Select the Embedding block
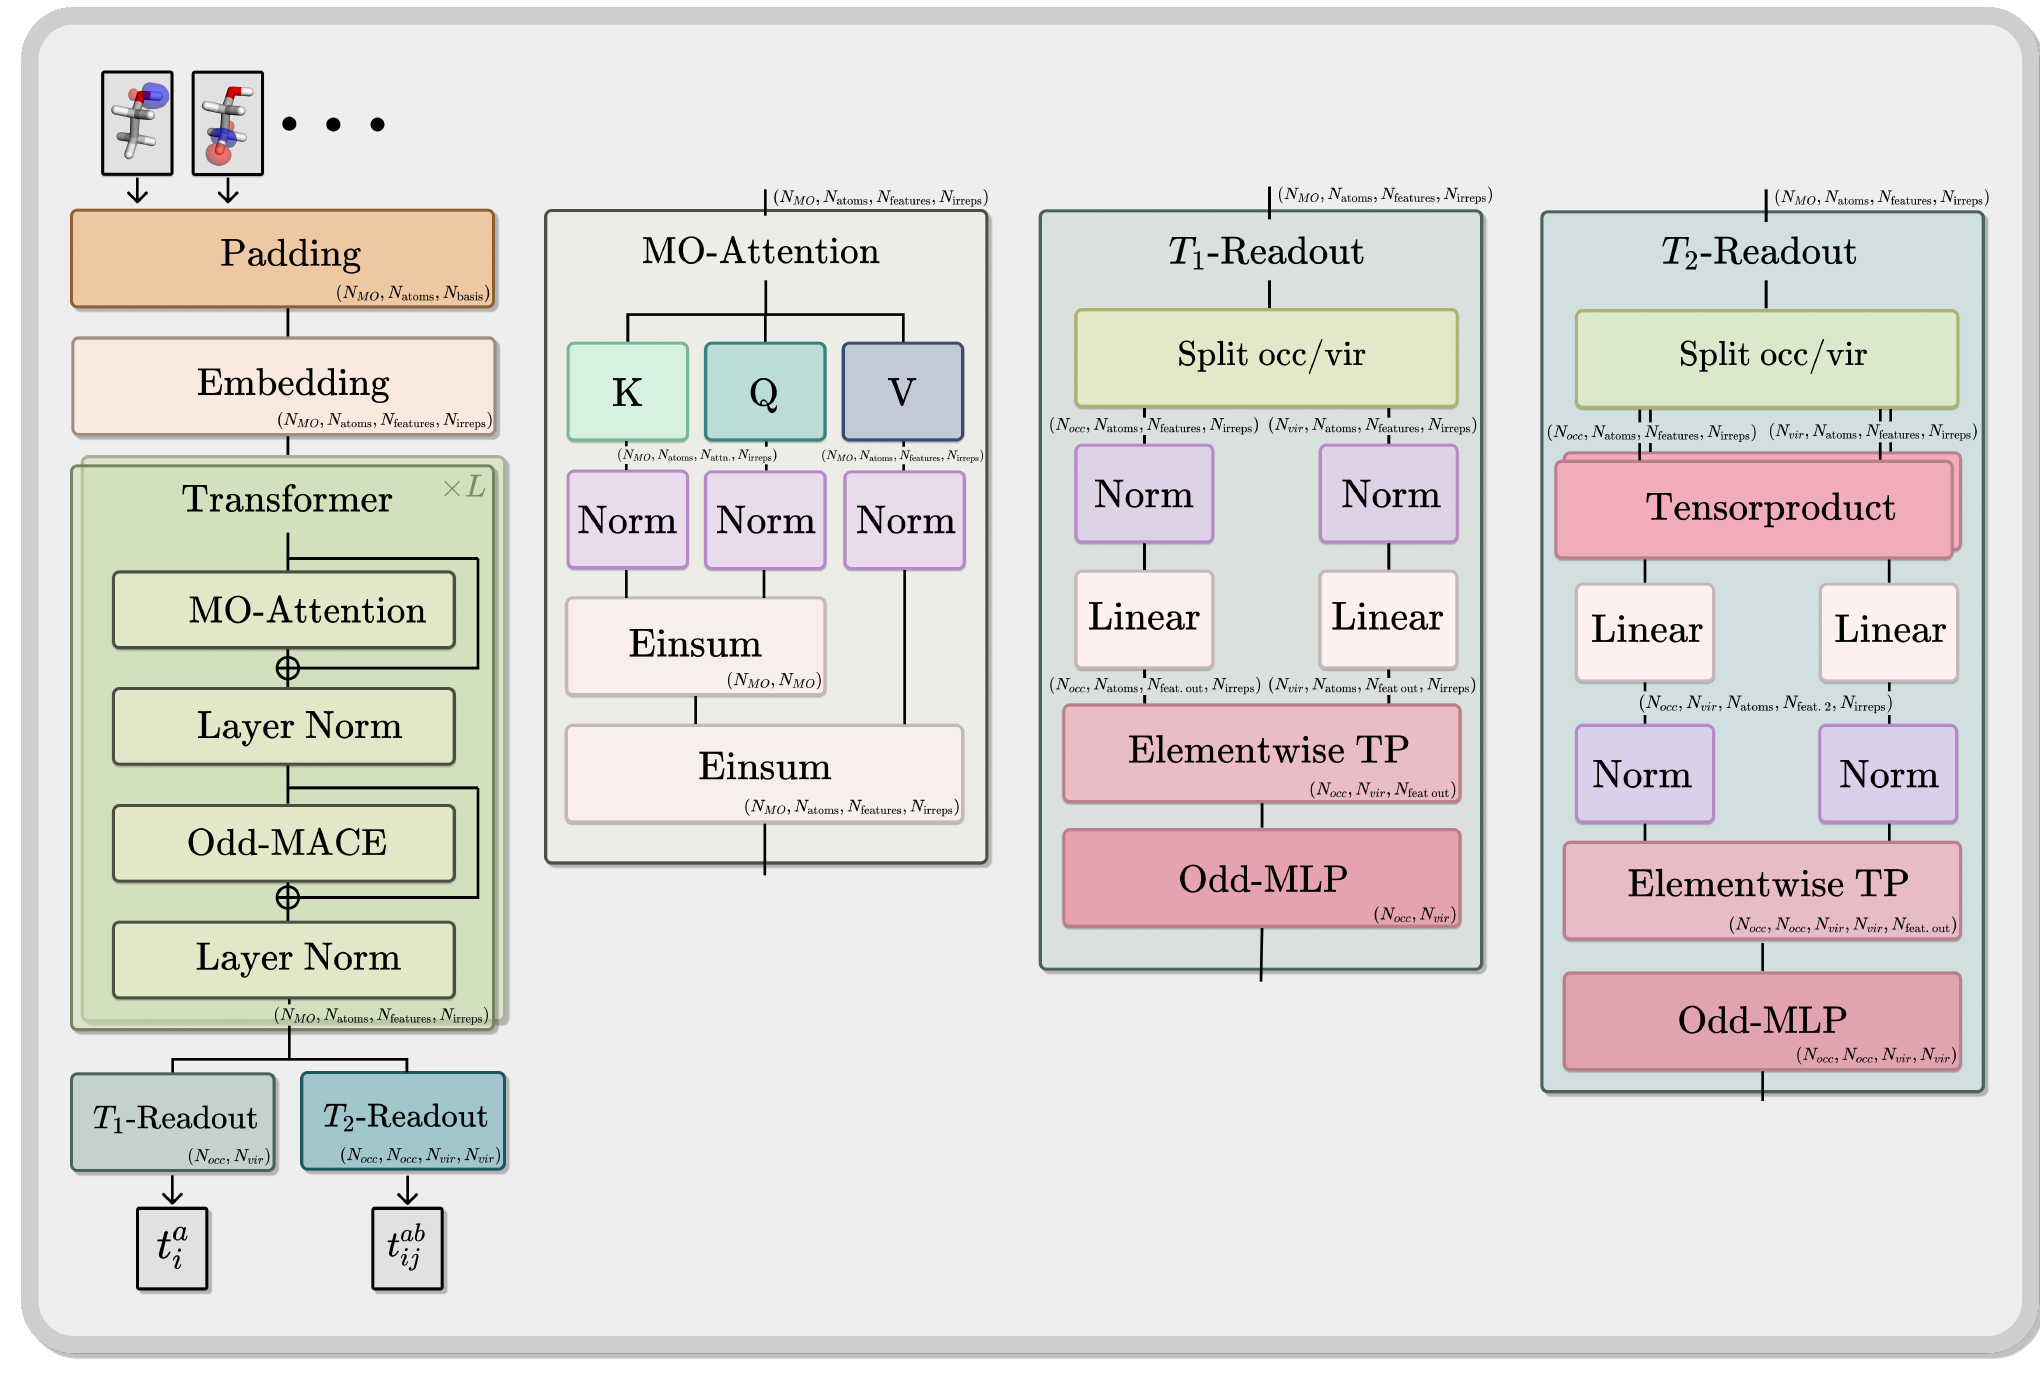 (x=284, y=386)
